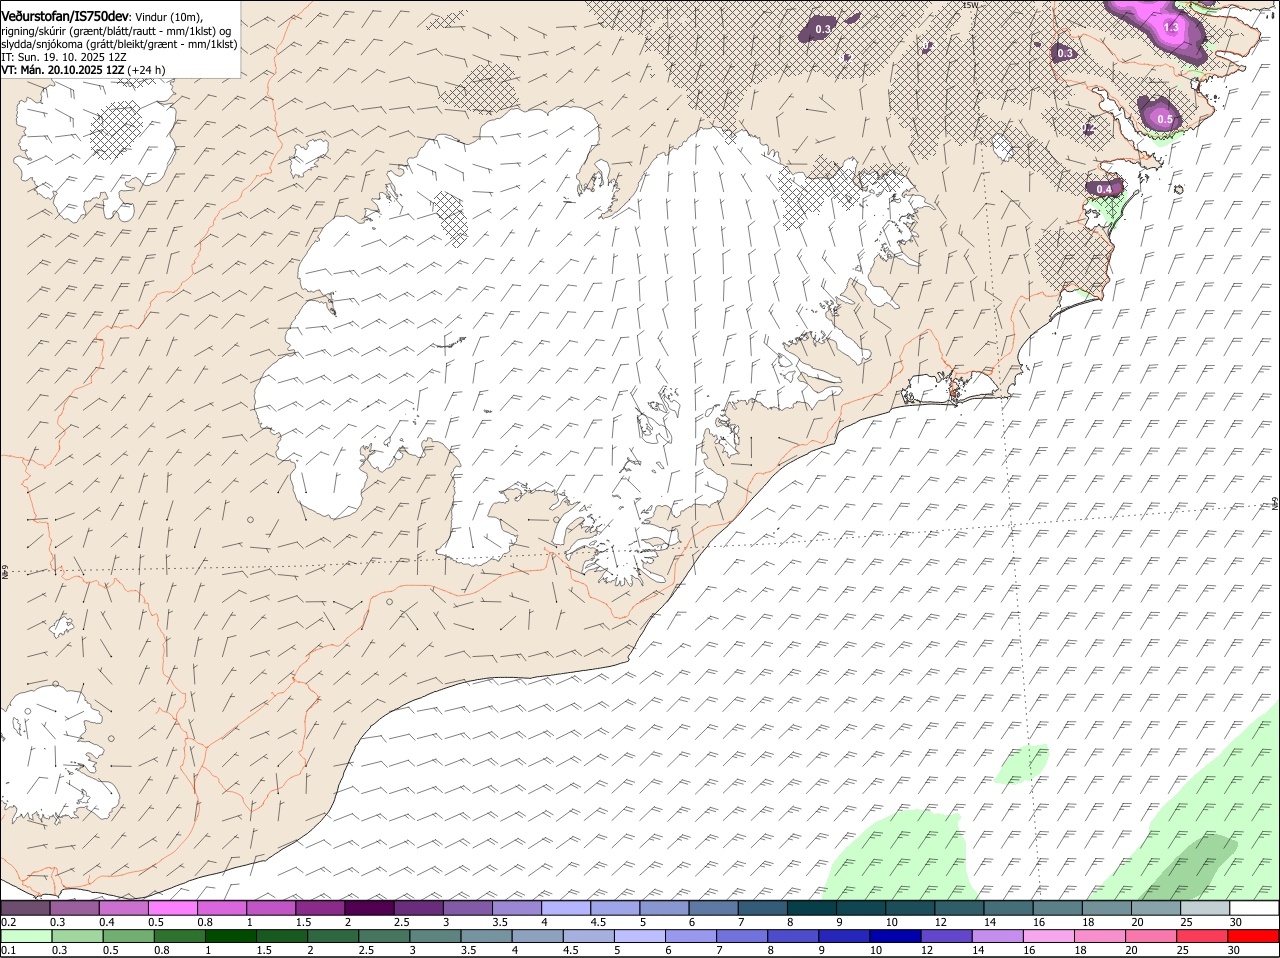
Task: Click the 'Vindur (10m)' legend description text
Action: (x=168, y=17)
